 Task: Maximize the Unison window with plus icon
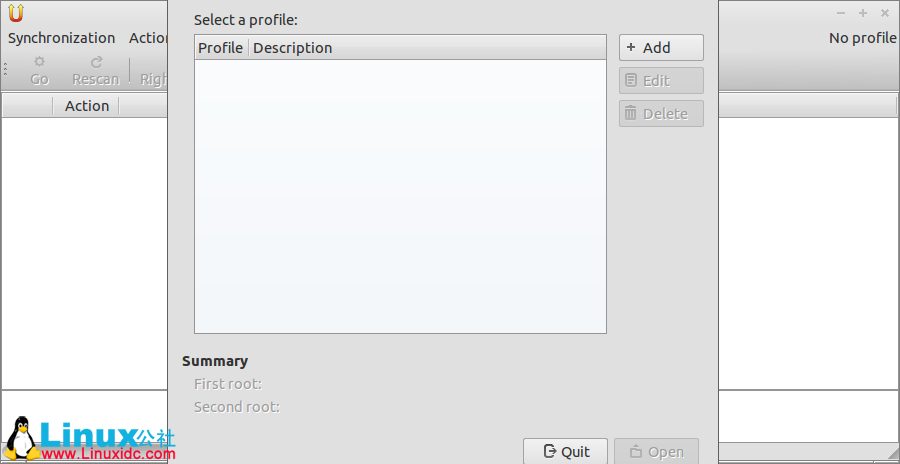coord(863,13)
